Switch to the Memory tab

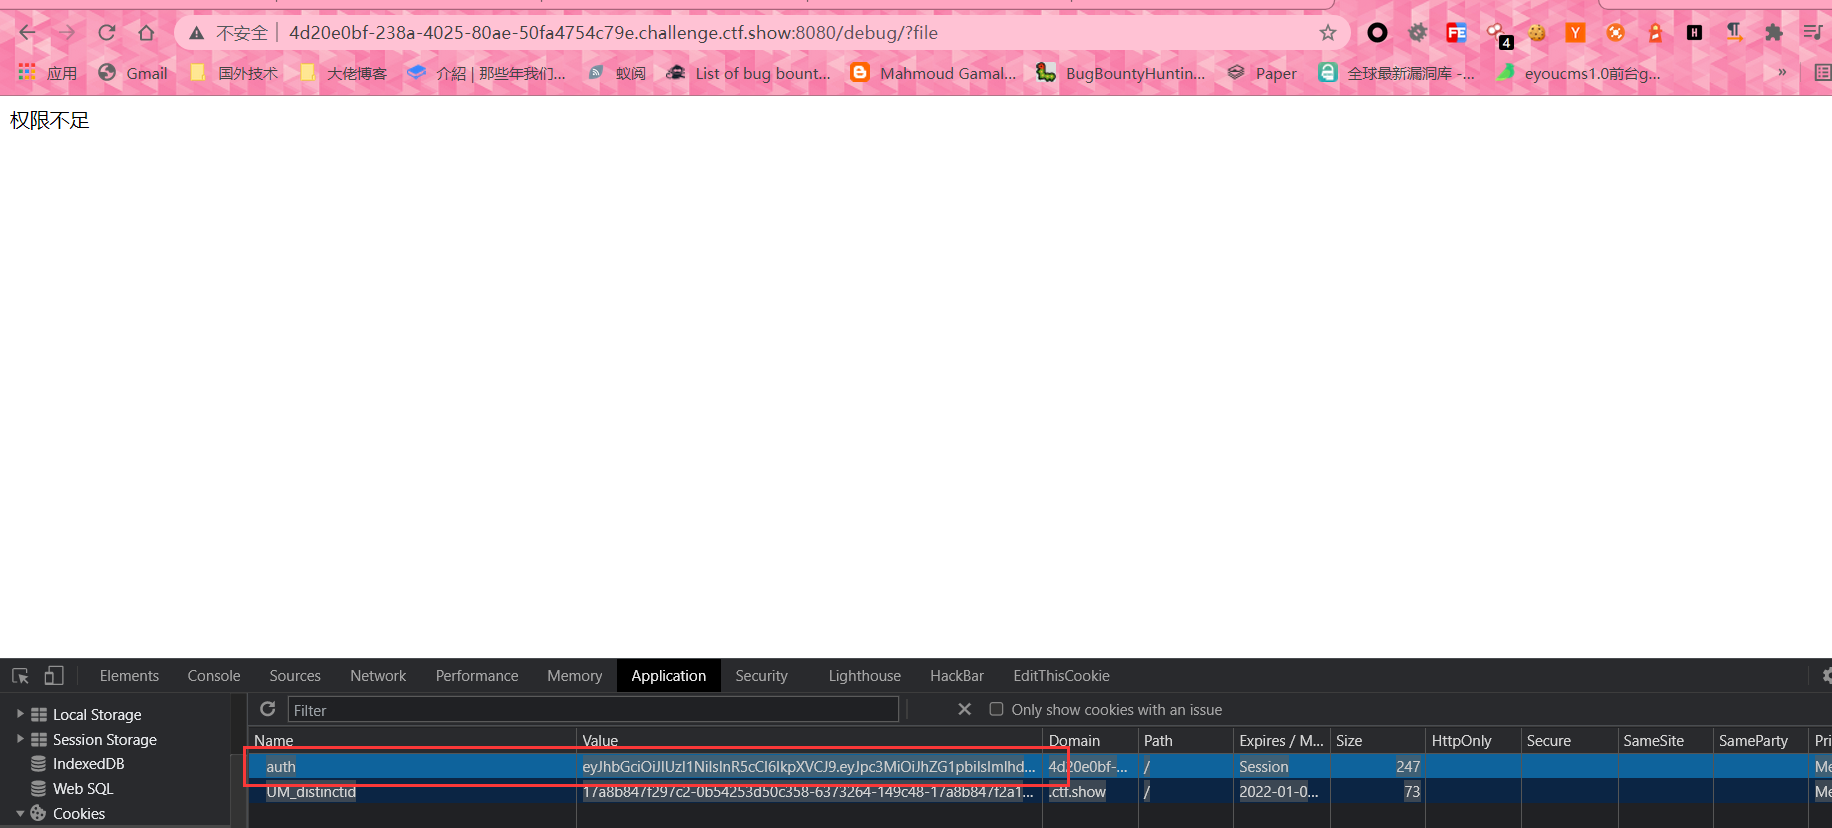click(x=575, y=676)
